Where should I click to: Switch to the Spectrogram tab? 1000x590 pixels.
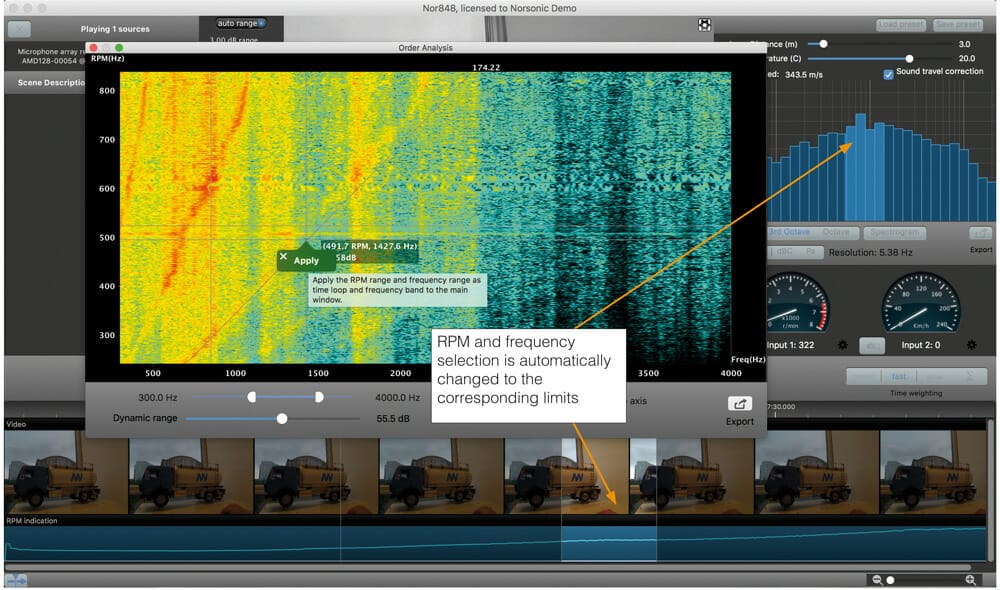[893, 232]
